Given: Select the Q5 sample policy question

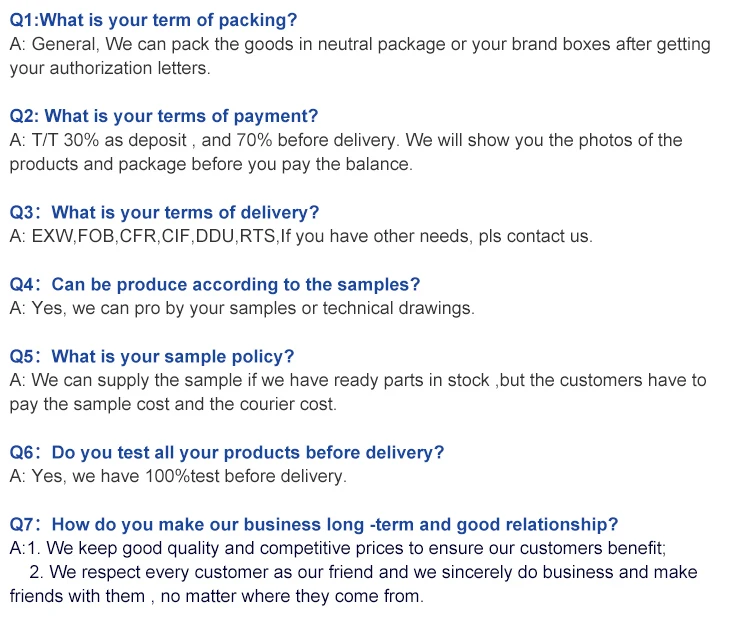Looking at the screenshot, I should tap(152, 356).
